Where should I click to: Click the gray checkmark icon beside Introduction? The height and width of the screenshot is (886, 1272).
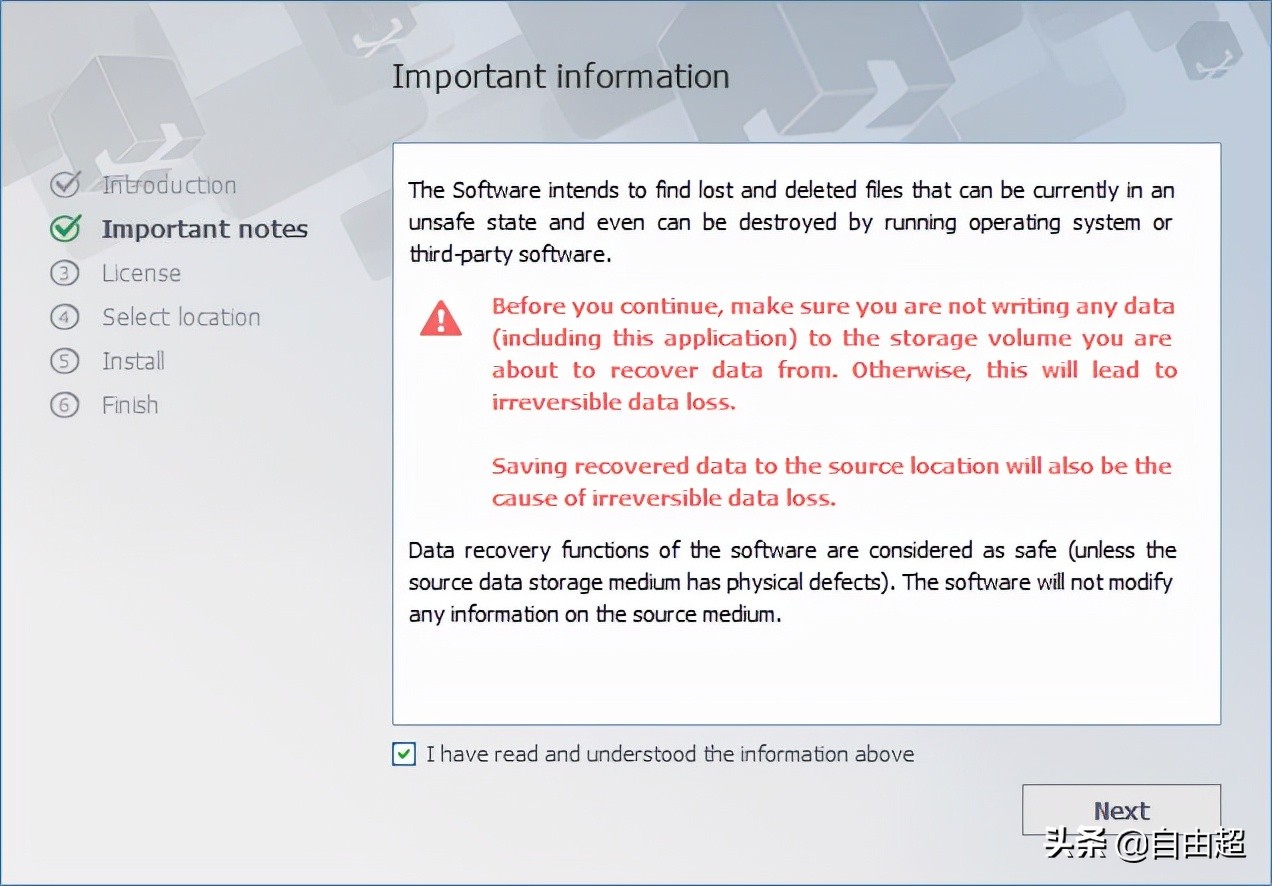(x=65, y=185)
